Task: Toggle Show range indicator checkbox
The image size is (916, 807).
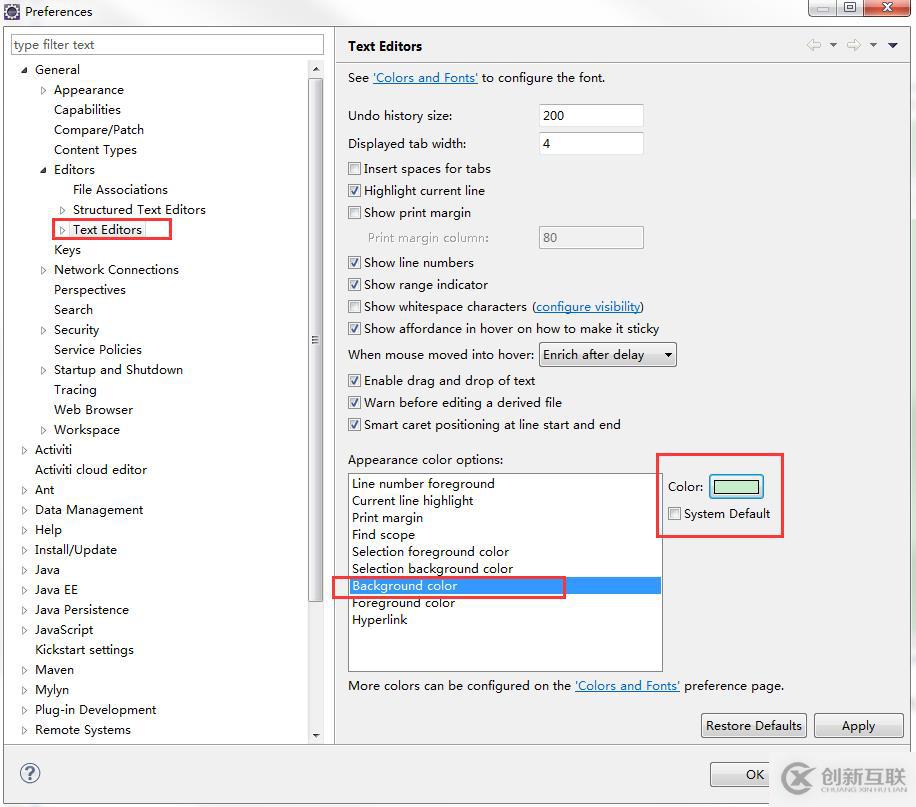Action: 354,285
